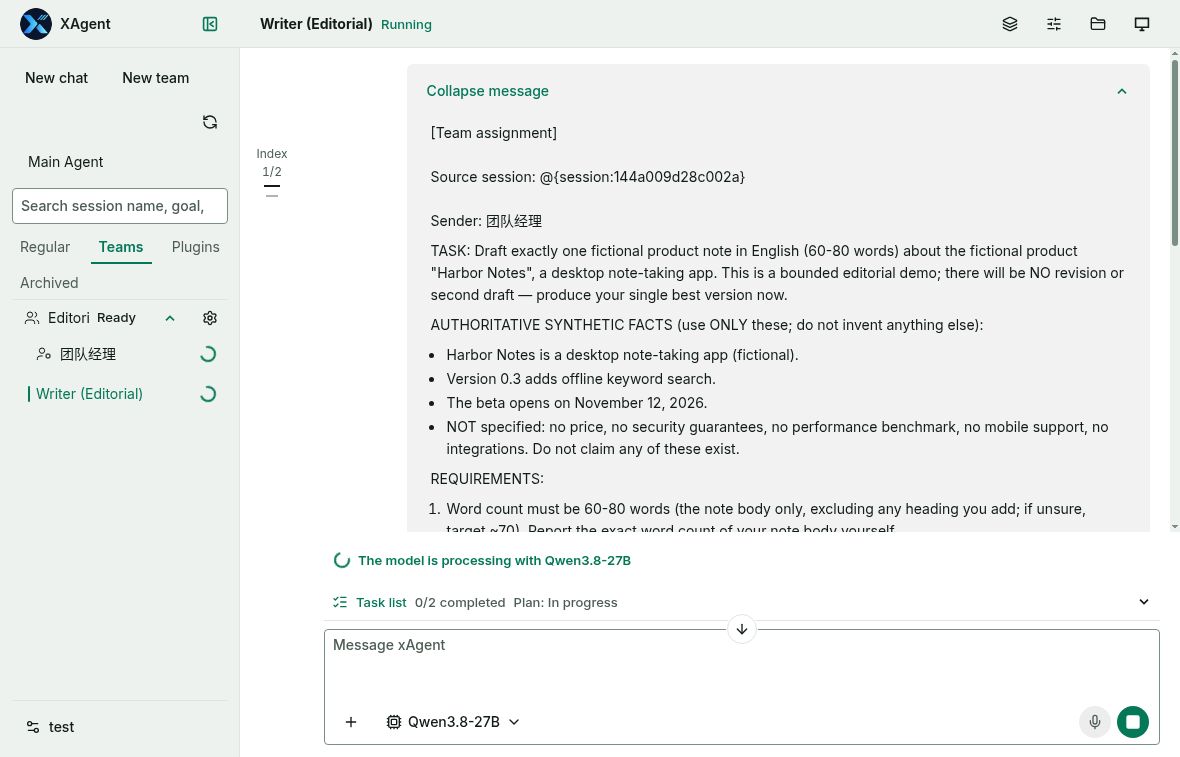1180x757 pixels.
Task: Open the Qwen3.8-27B model dropdown
Action: 453,722
